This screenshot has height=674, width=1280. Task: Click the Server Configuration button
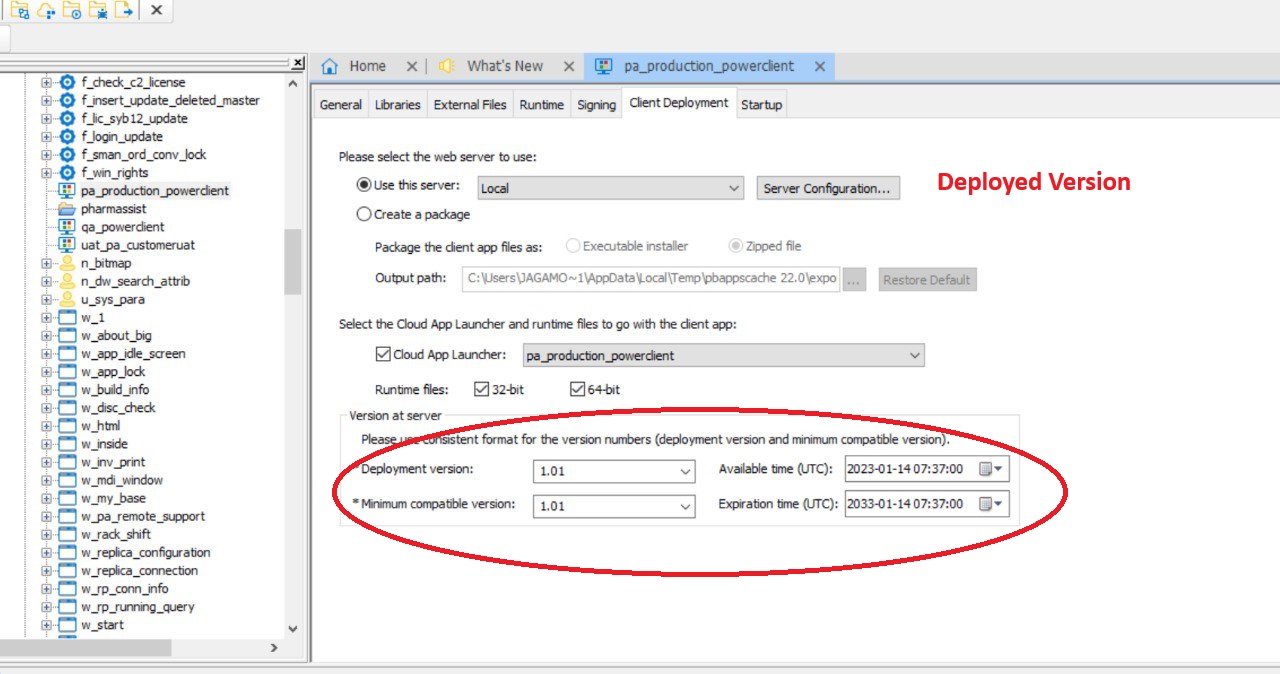[x=826, y=188]
